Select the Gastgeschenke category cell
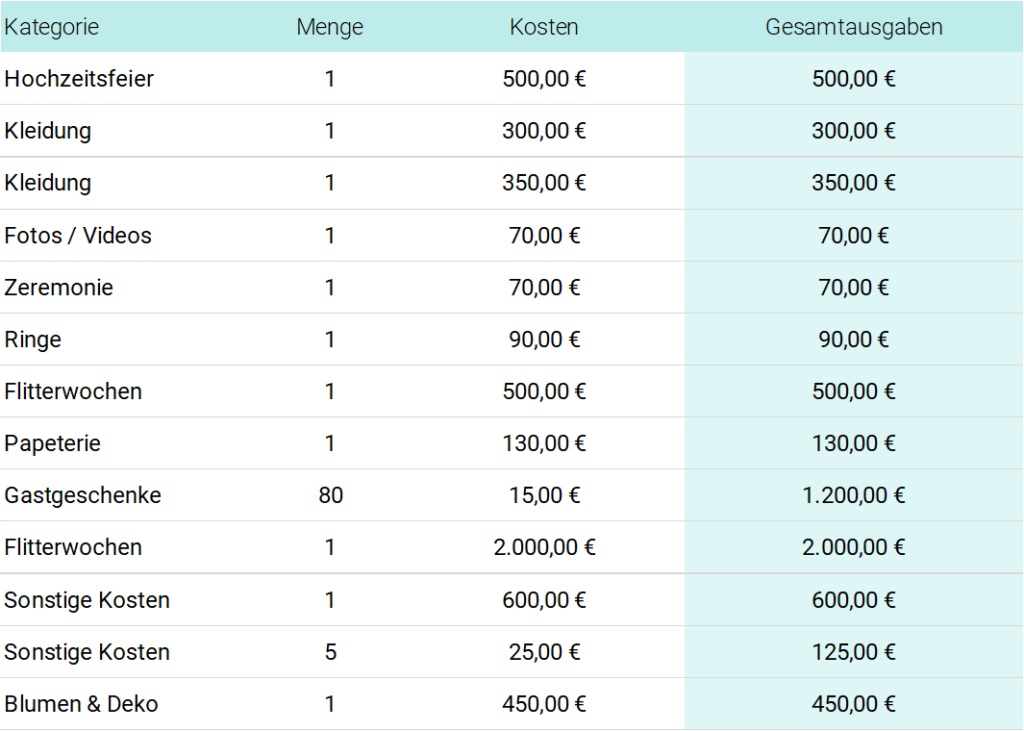Viewport: 1024px width, 731px height. click(x=83, y=496)
